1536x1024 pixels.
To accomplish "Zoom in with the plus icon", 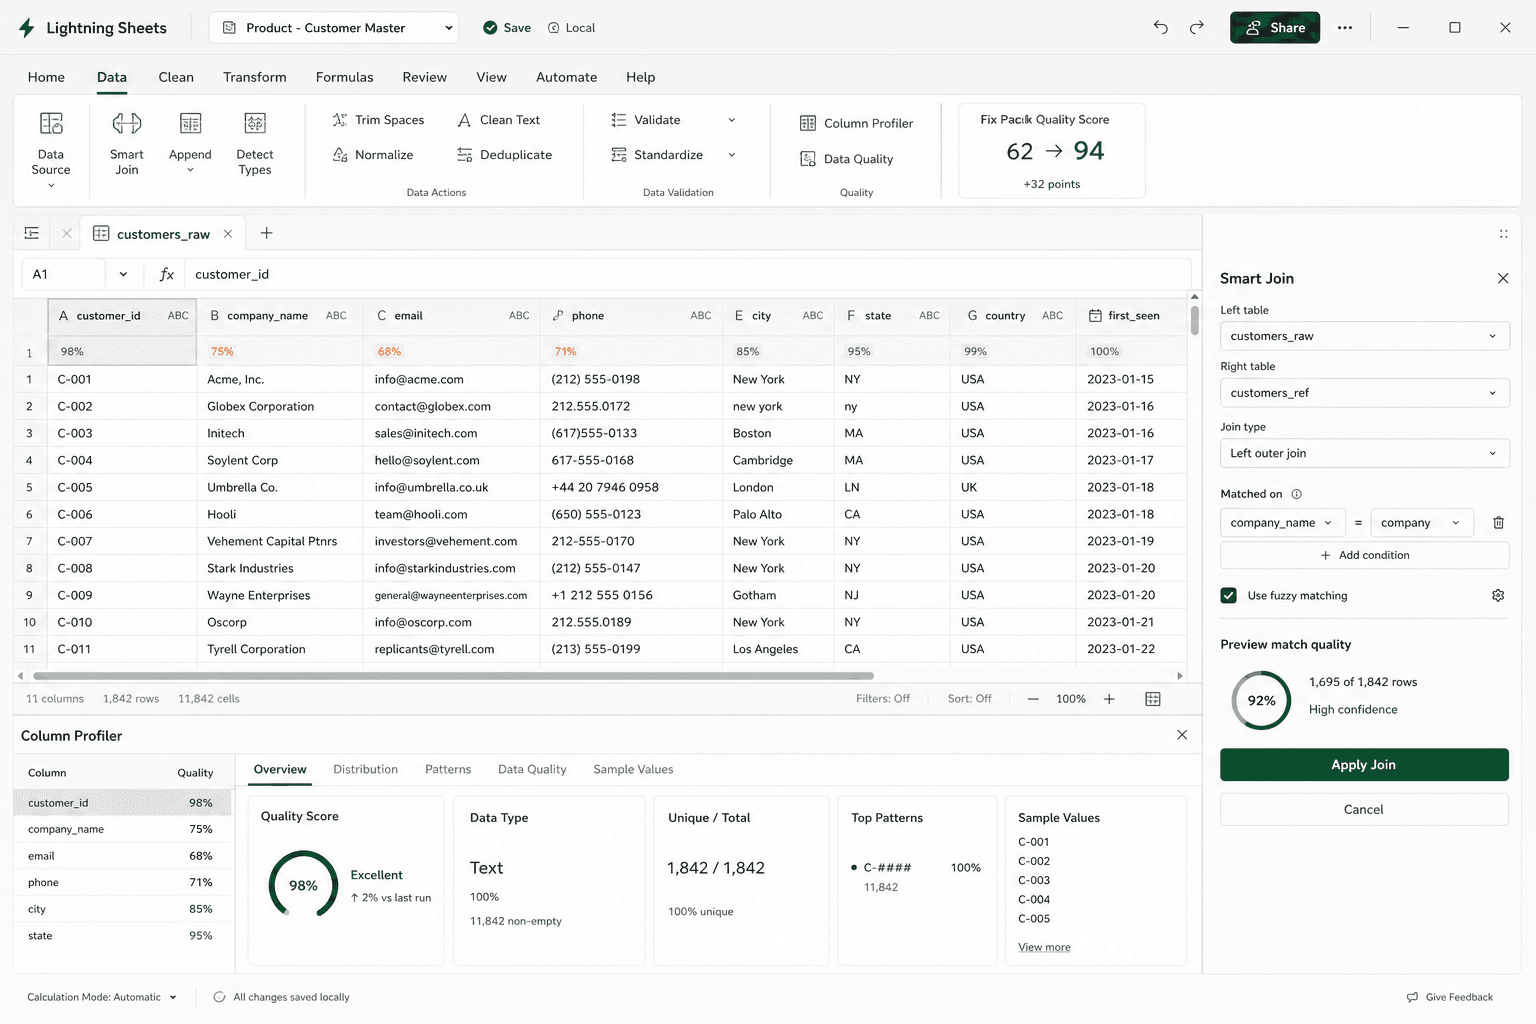I will tap(1109, 699).
